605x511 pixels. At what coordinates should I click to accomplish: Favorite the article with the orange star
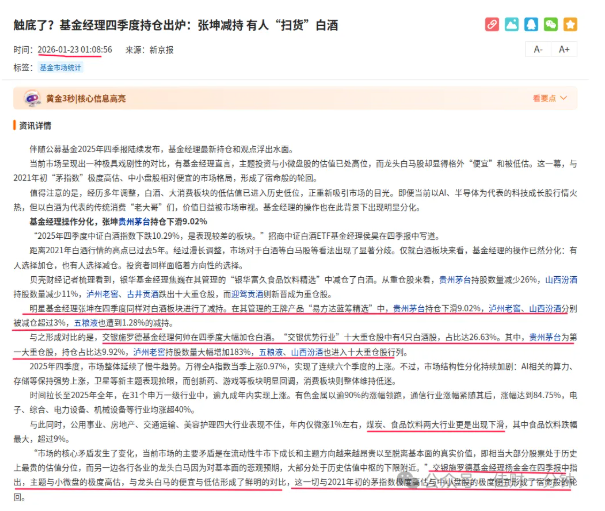click(570, 24)
